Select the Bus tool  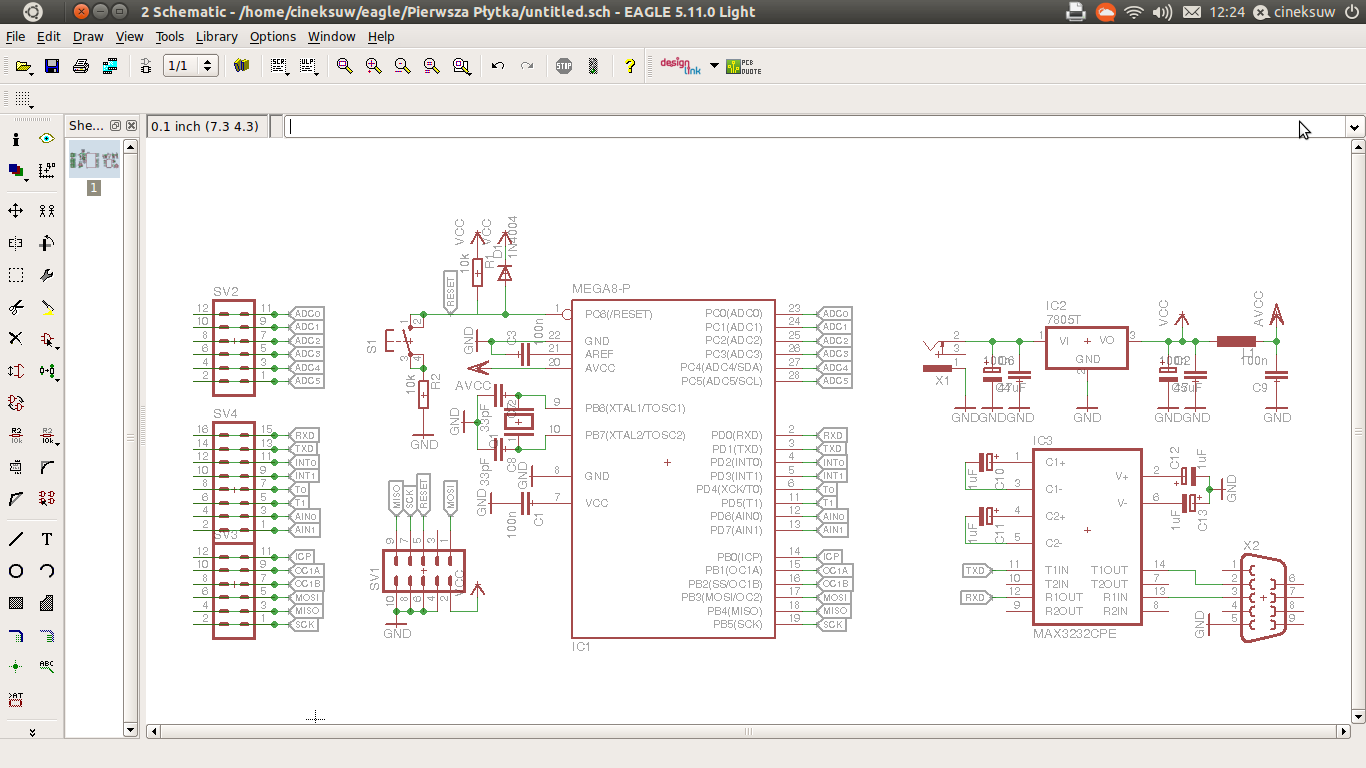[16, 635]
